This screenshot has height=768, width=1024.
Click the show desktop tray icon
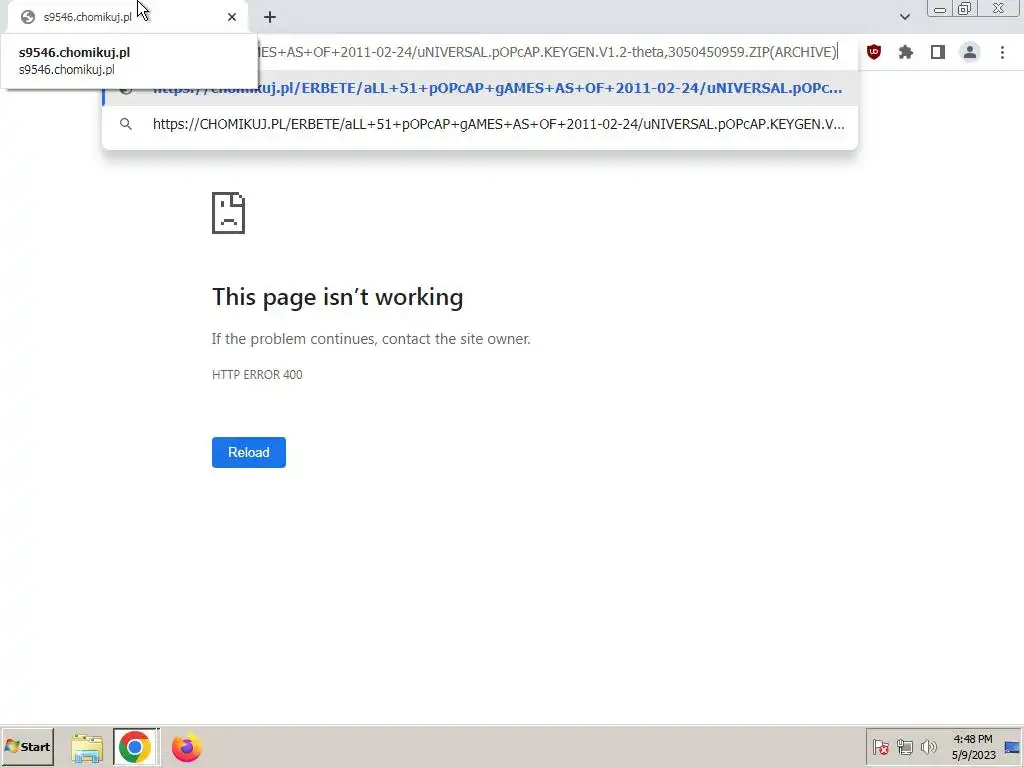pyautogui.click(x=1012, y=747)
